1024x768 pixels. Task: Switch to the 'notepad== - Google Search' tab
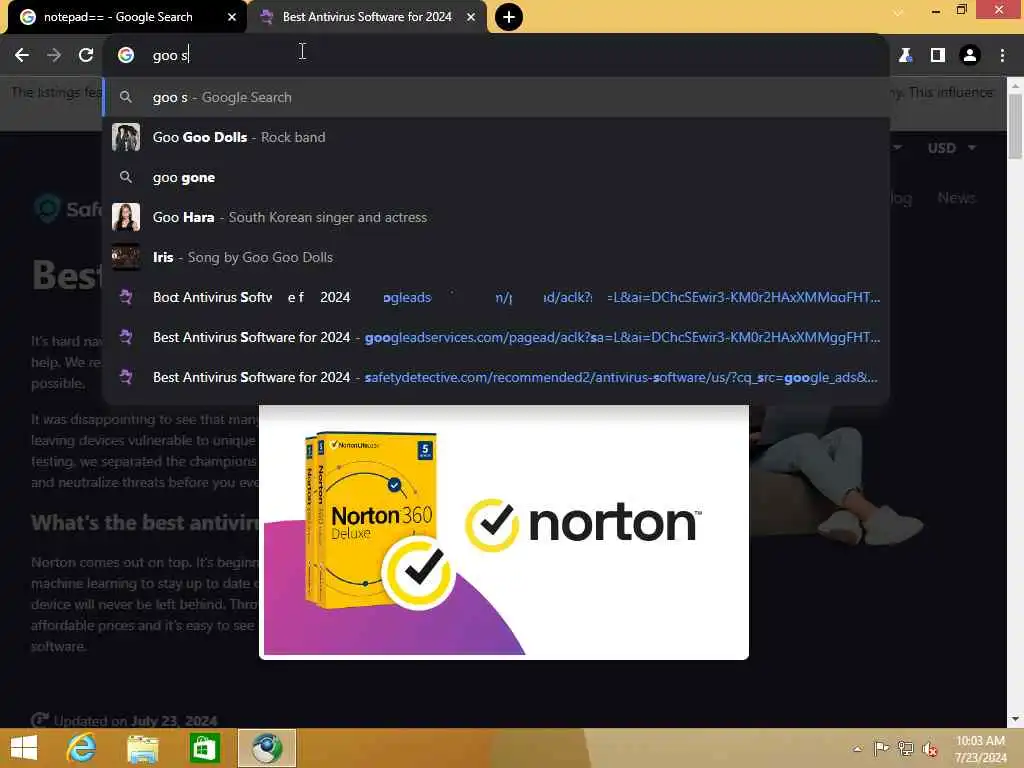click(118, 17)
